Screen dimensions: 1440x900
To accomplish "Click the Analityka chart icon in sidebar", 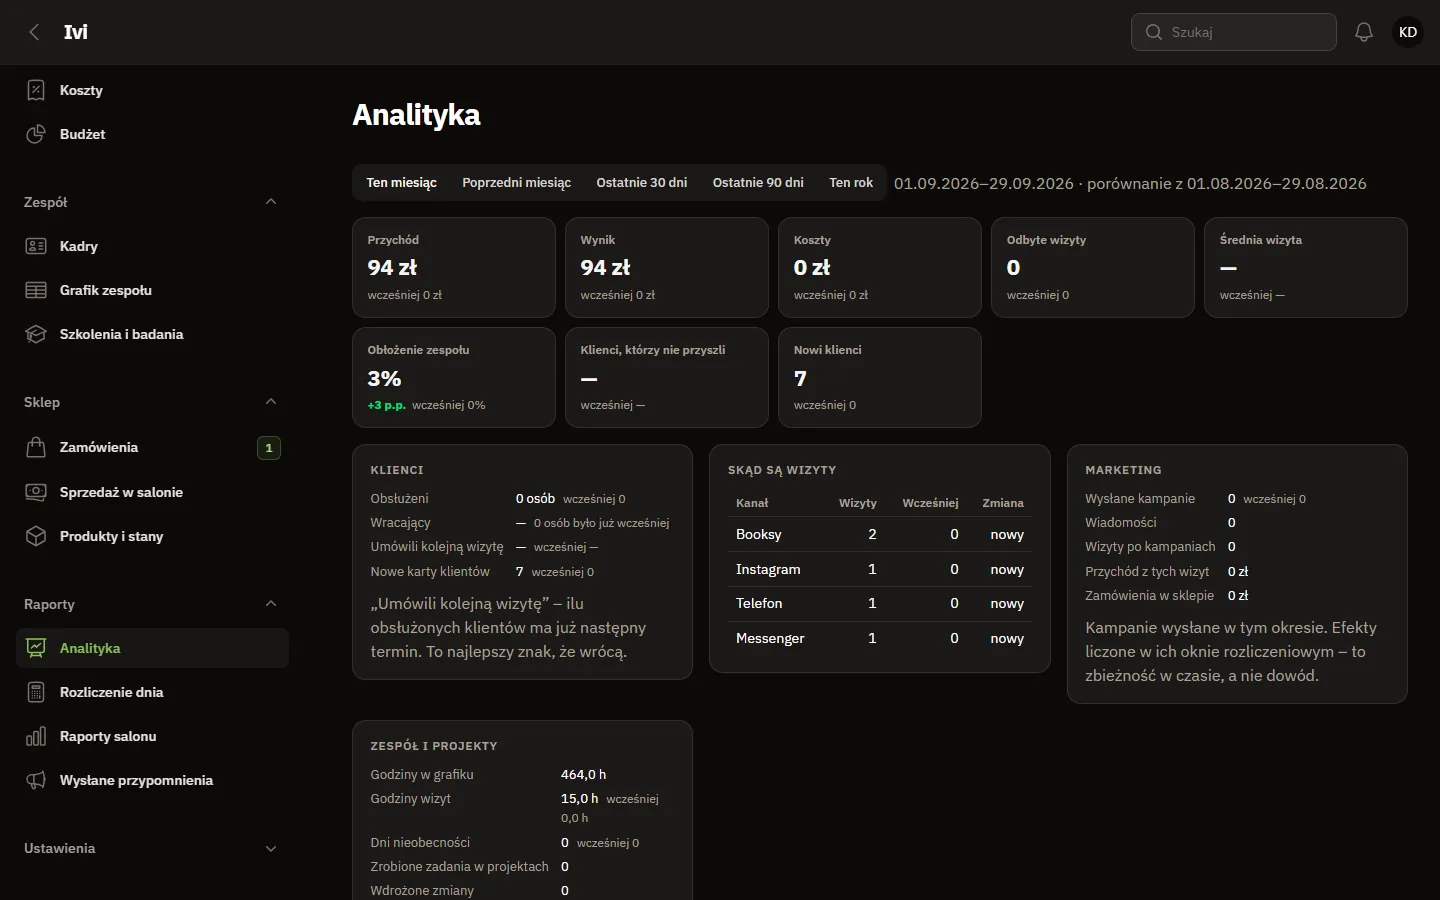I will coord(36,648).
